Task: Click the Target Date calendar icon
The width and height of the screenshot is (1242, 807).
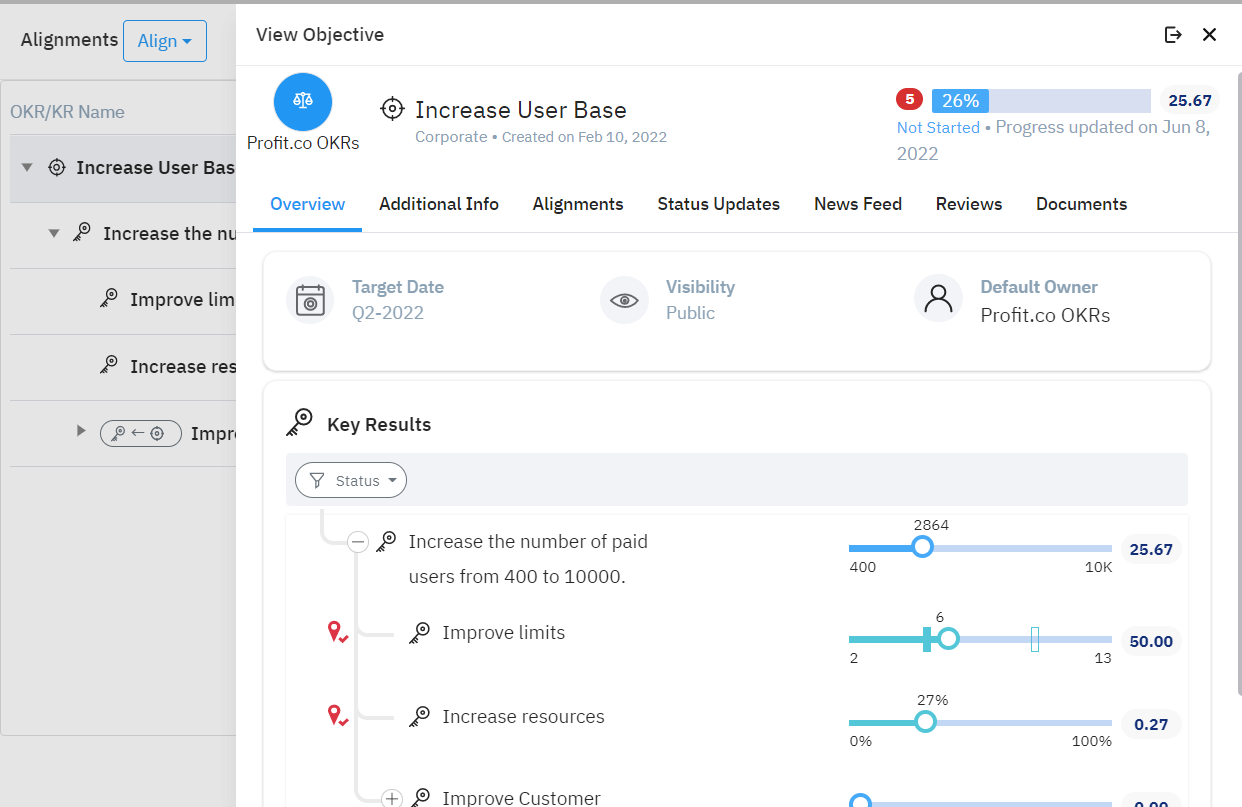Action: 310,300
